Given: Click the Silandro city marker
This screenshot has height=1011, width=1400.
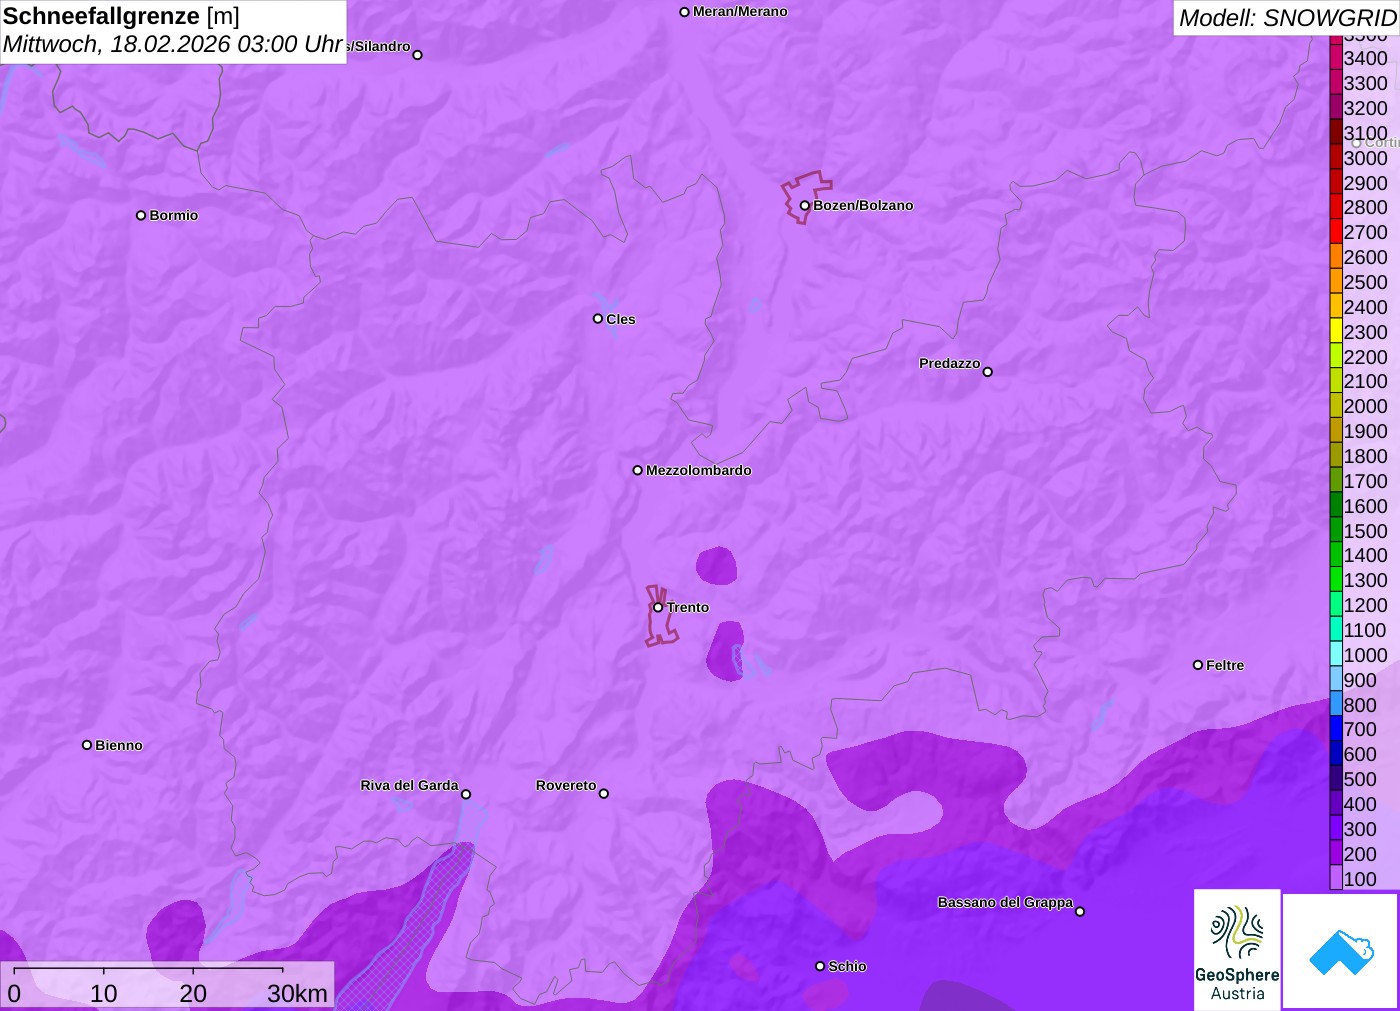Looking at the screenshot, I should coord(418,55).
